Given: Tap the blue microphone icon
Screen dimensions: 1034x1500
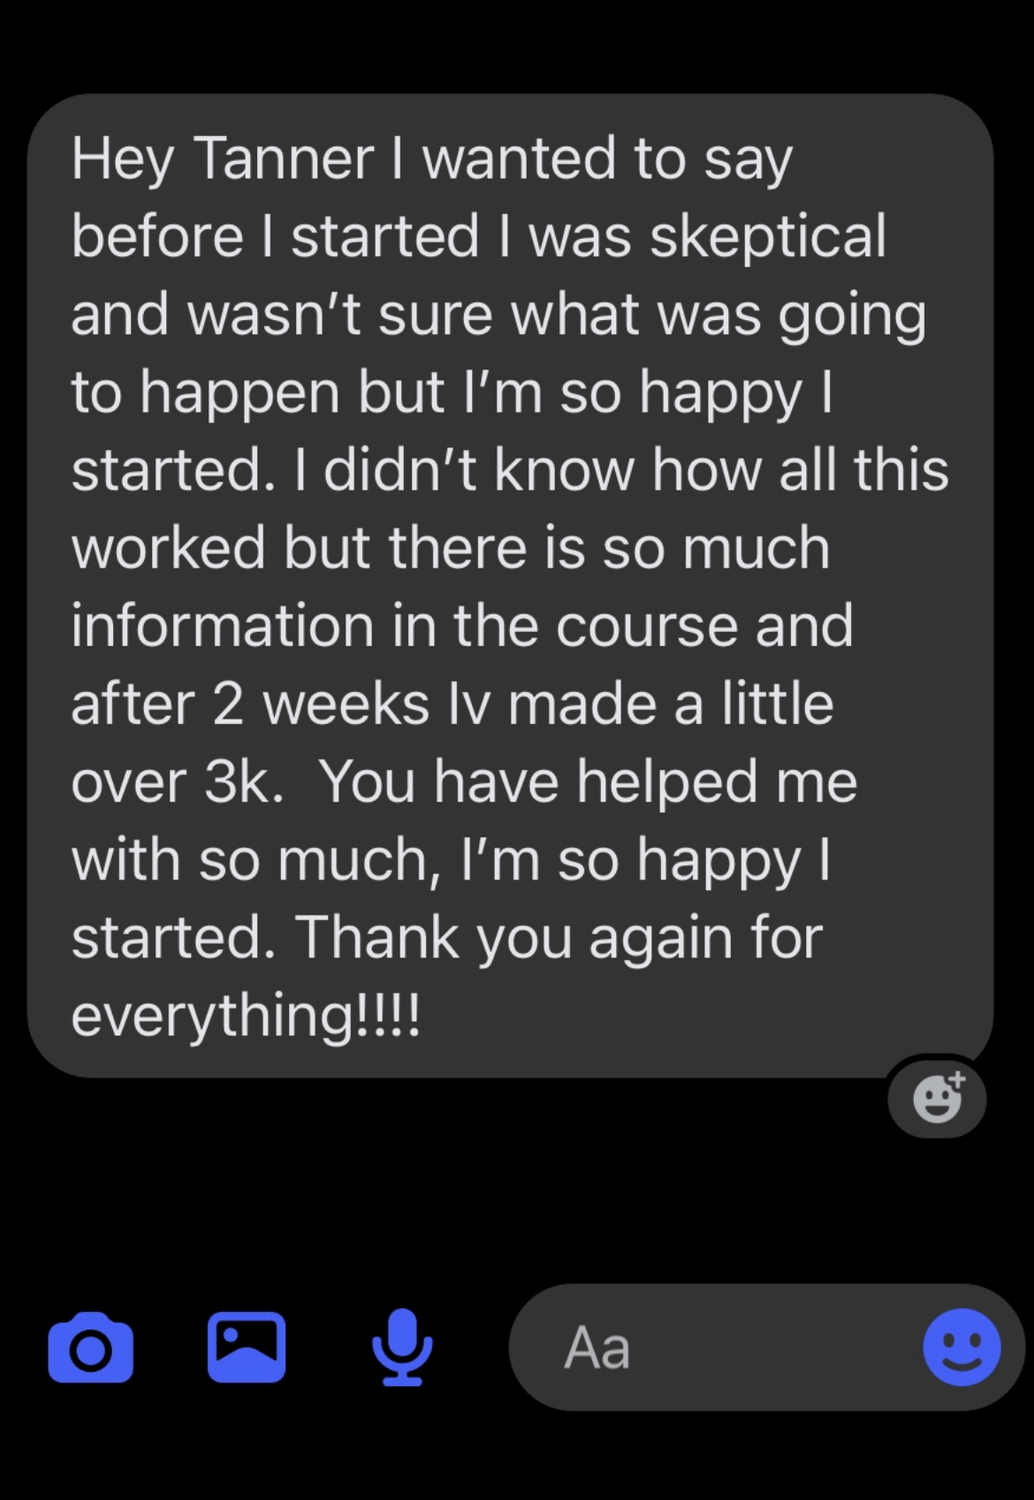Looking at the screenshot, I should (x=402, y=1347).
